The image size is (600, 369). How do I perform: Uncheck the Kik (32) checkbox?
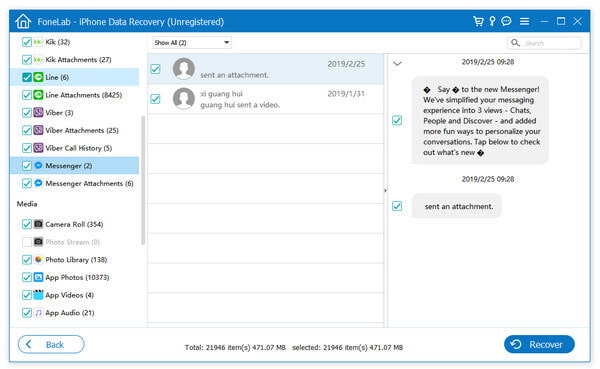[x=26, y=42]
